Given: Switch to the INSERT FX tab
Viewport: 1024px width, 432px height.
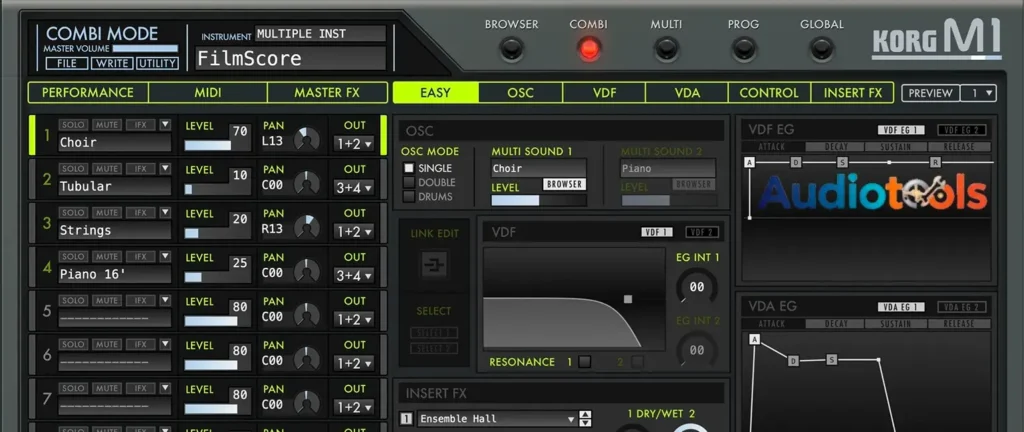Looking at the screenshot, I should (852, 93).
